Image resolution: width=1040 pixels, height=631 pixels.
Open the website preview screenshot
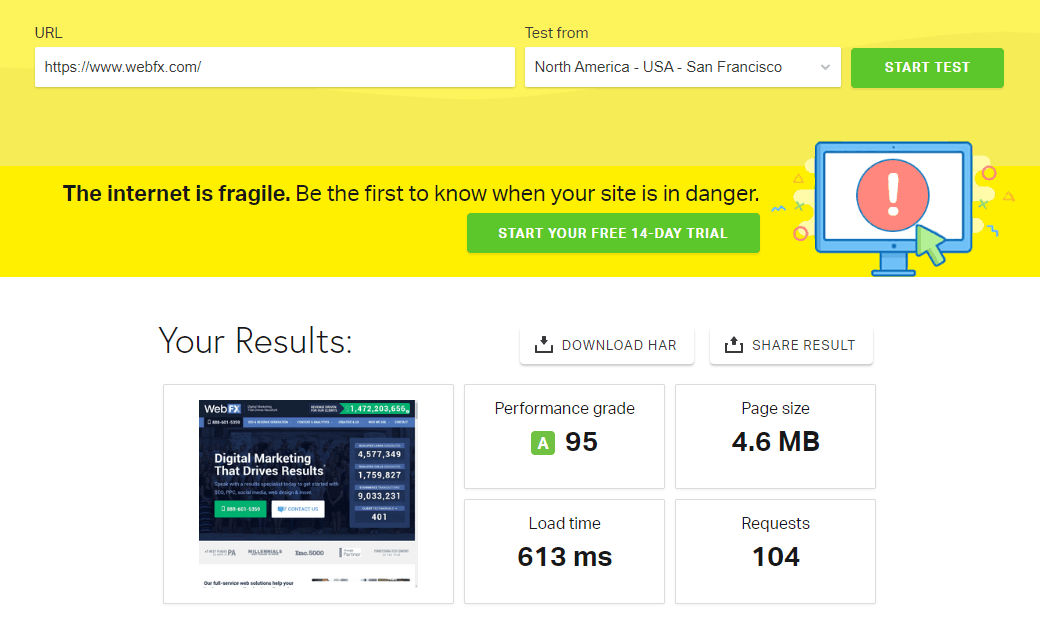coord(307,495)
